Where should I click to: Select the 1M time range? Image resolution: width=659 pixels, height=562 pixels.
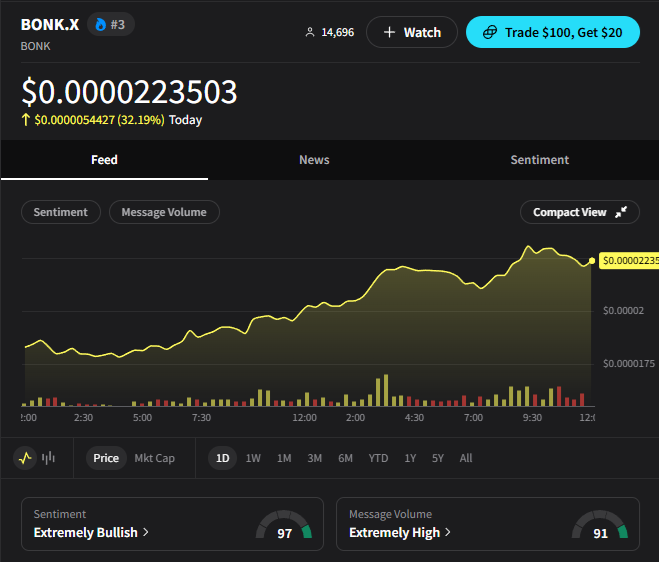coord(284,458)
